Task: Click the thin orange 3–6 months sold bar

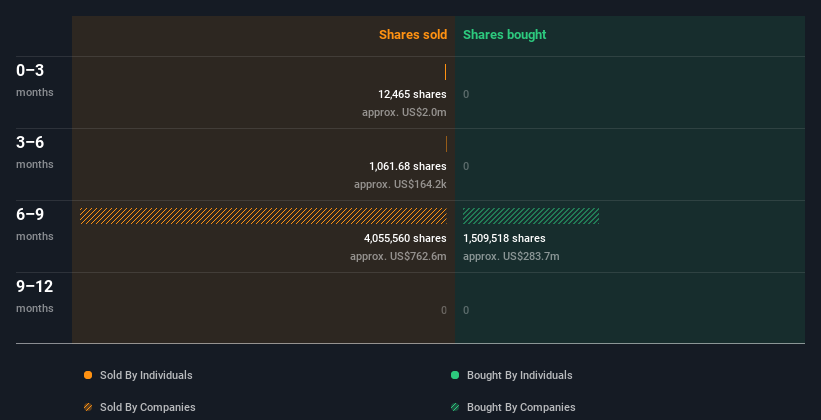Action: [446, 144]
